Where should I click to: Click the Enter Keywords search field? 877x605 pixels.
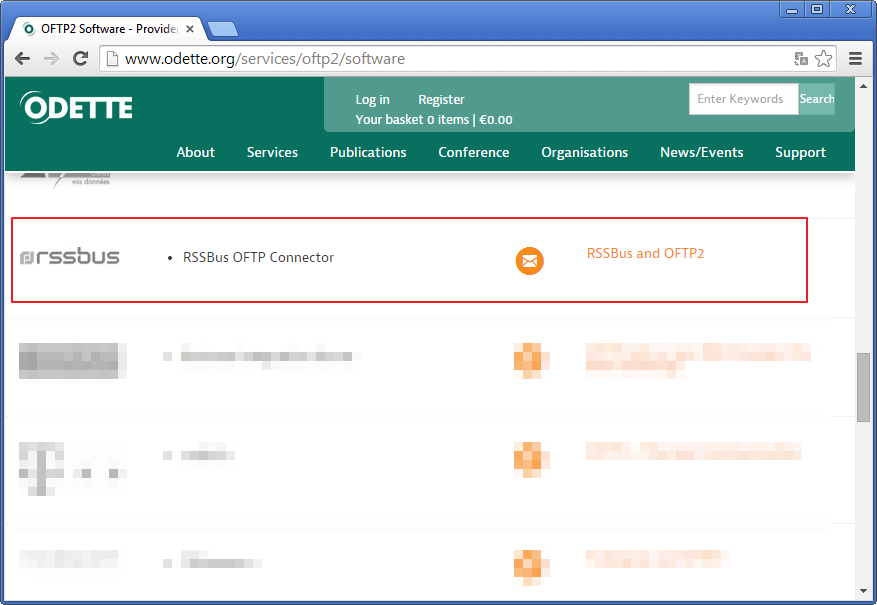pos(743,99)
